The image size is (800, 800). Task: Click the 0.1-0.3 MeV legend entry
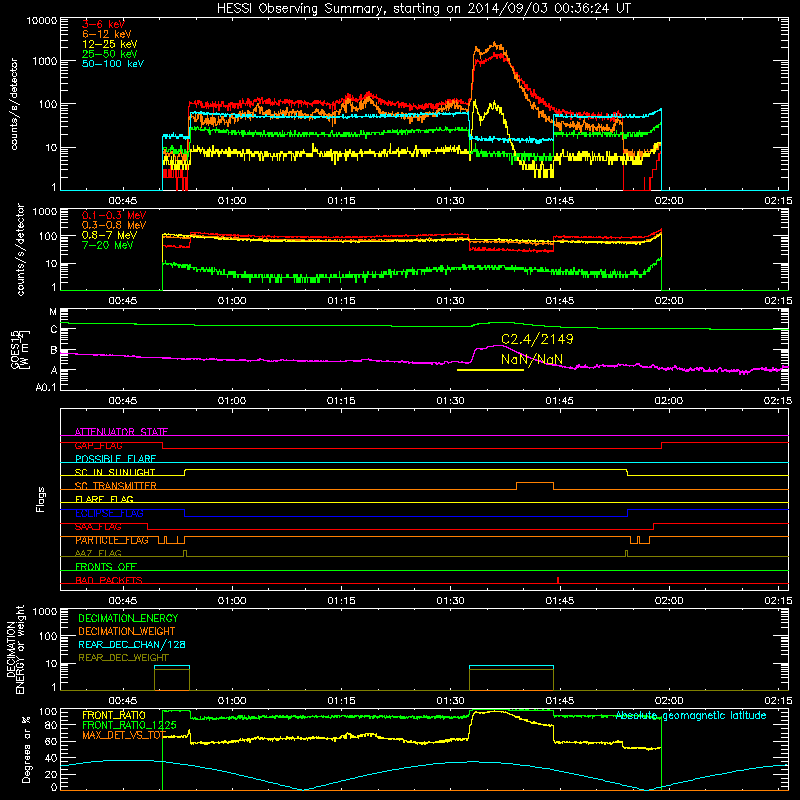pyautogui.click(x=114, y=215)
